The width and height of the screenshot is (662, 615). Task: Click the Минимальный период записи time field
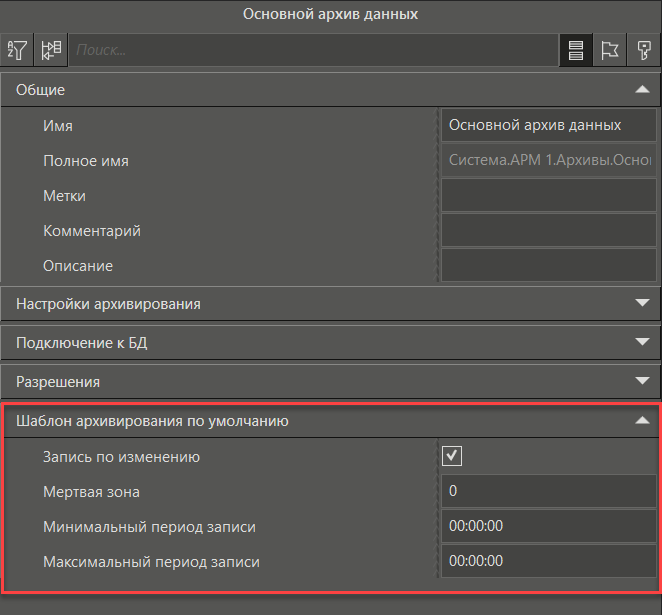pos(548,527)
